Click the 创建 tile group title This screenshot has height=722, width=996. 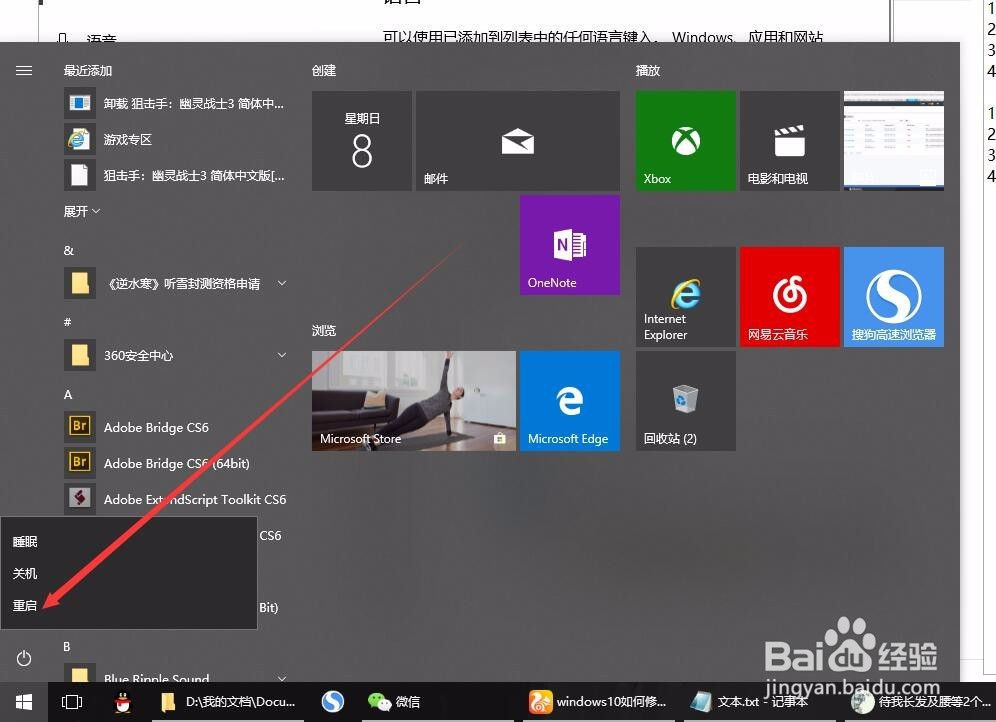pyautogui.click(x=324, y=70)
